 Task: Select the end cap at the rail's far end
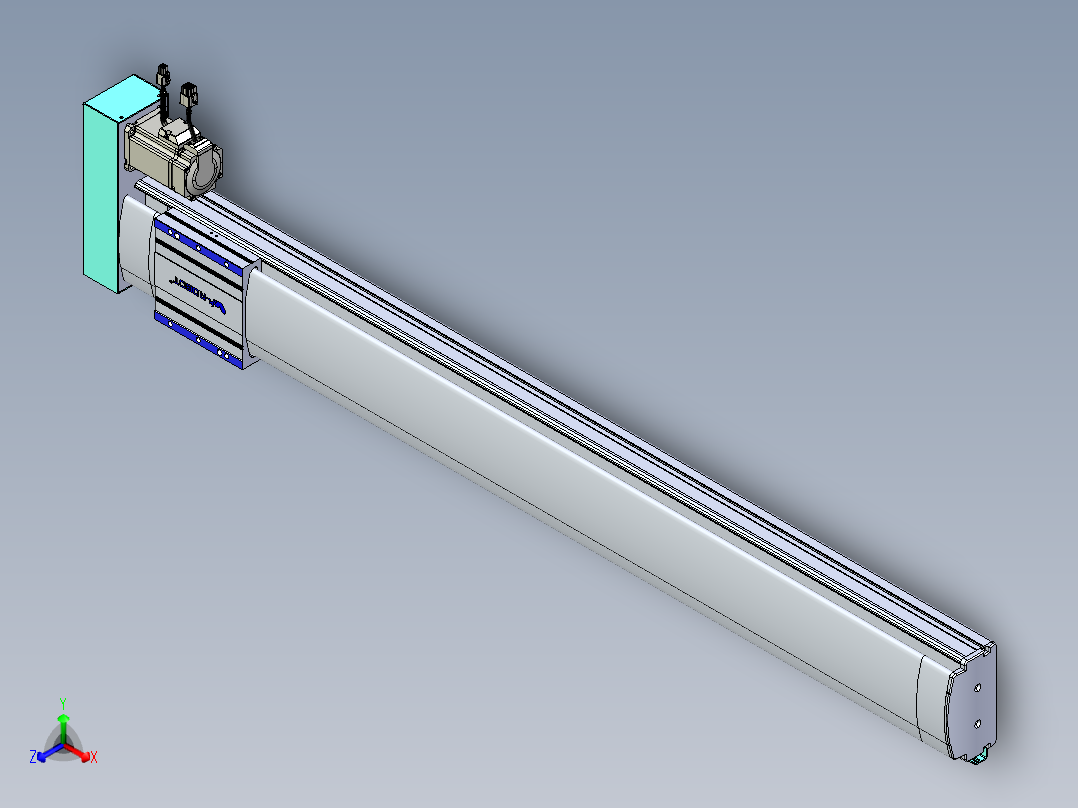971,705
